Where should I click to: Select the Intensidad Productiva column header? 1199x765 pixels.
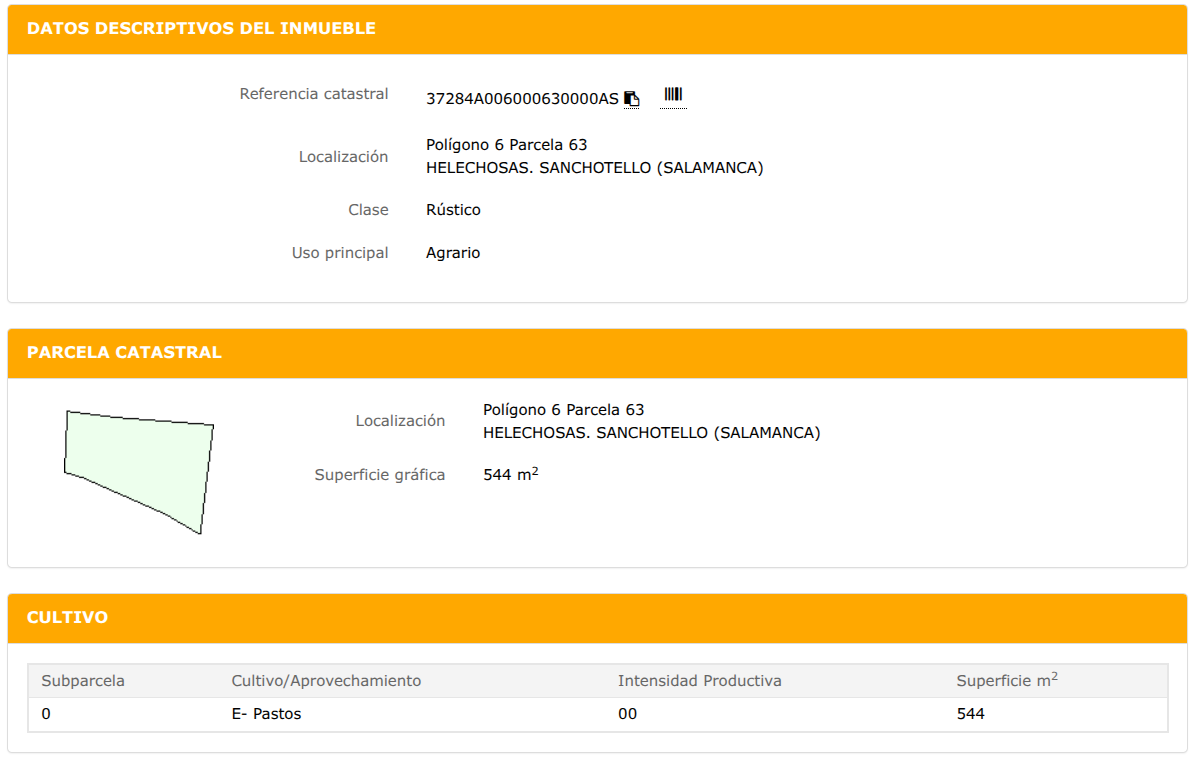[700, 681]
